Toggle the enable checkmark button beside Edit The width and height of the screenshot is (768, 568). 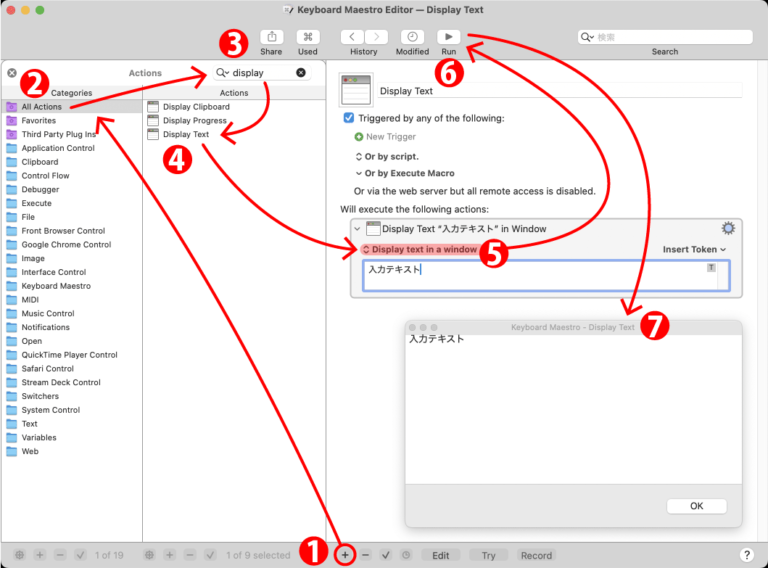coord(386,555)
